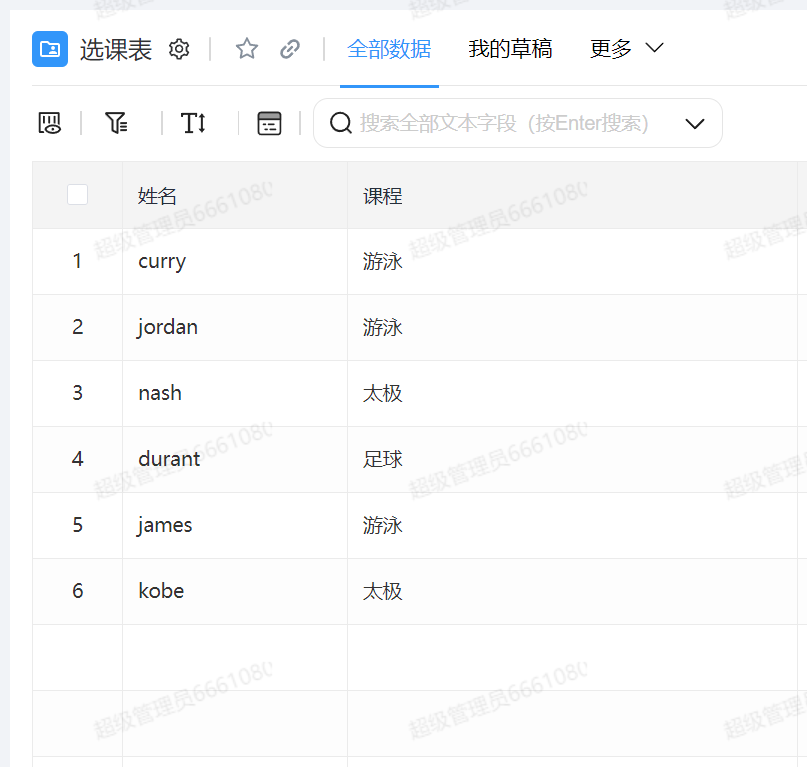The width and height of the screenshot is (807, 767).
Task: Click the blue 选课表 folder icon
Action: [50, 49]
